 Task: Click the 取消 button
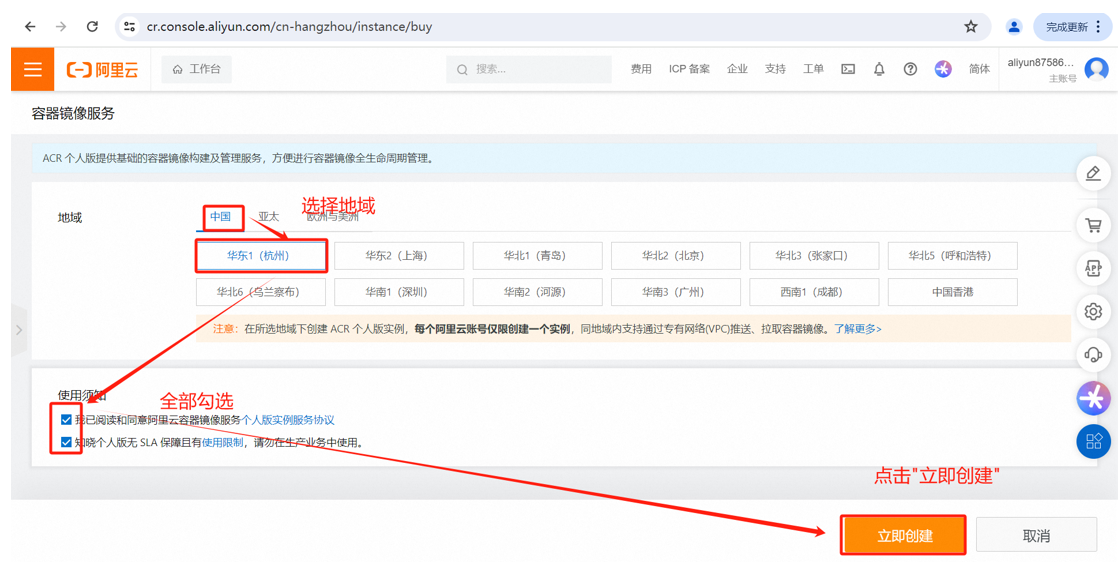(x=1036, y=536)
